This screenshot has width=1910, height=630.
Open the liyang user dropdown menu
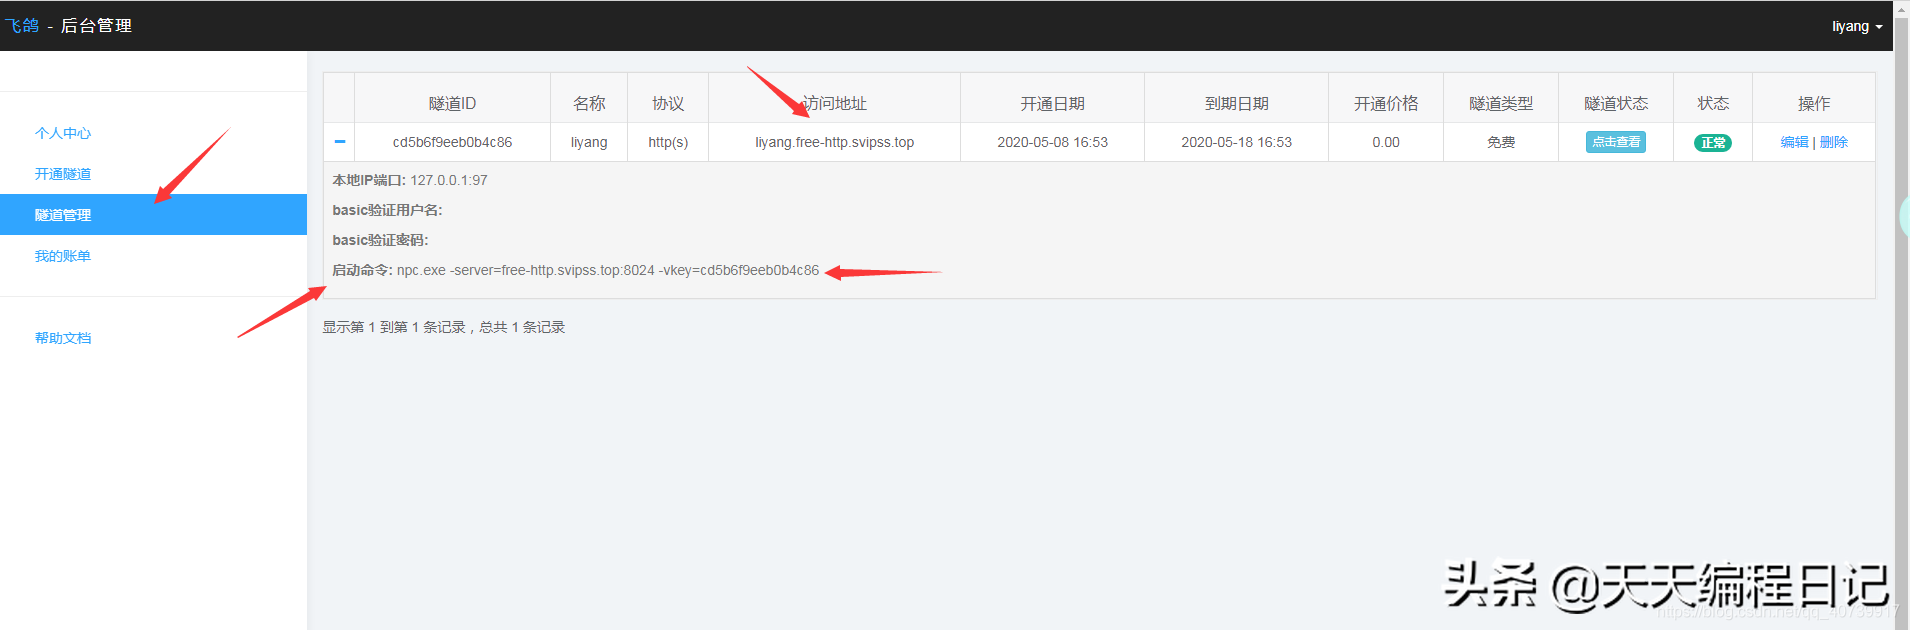1857,26
